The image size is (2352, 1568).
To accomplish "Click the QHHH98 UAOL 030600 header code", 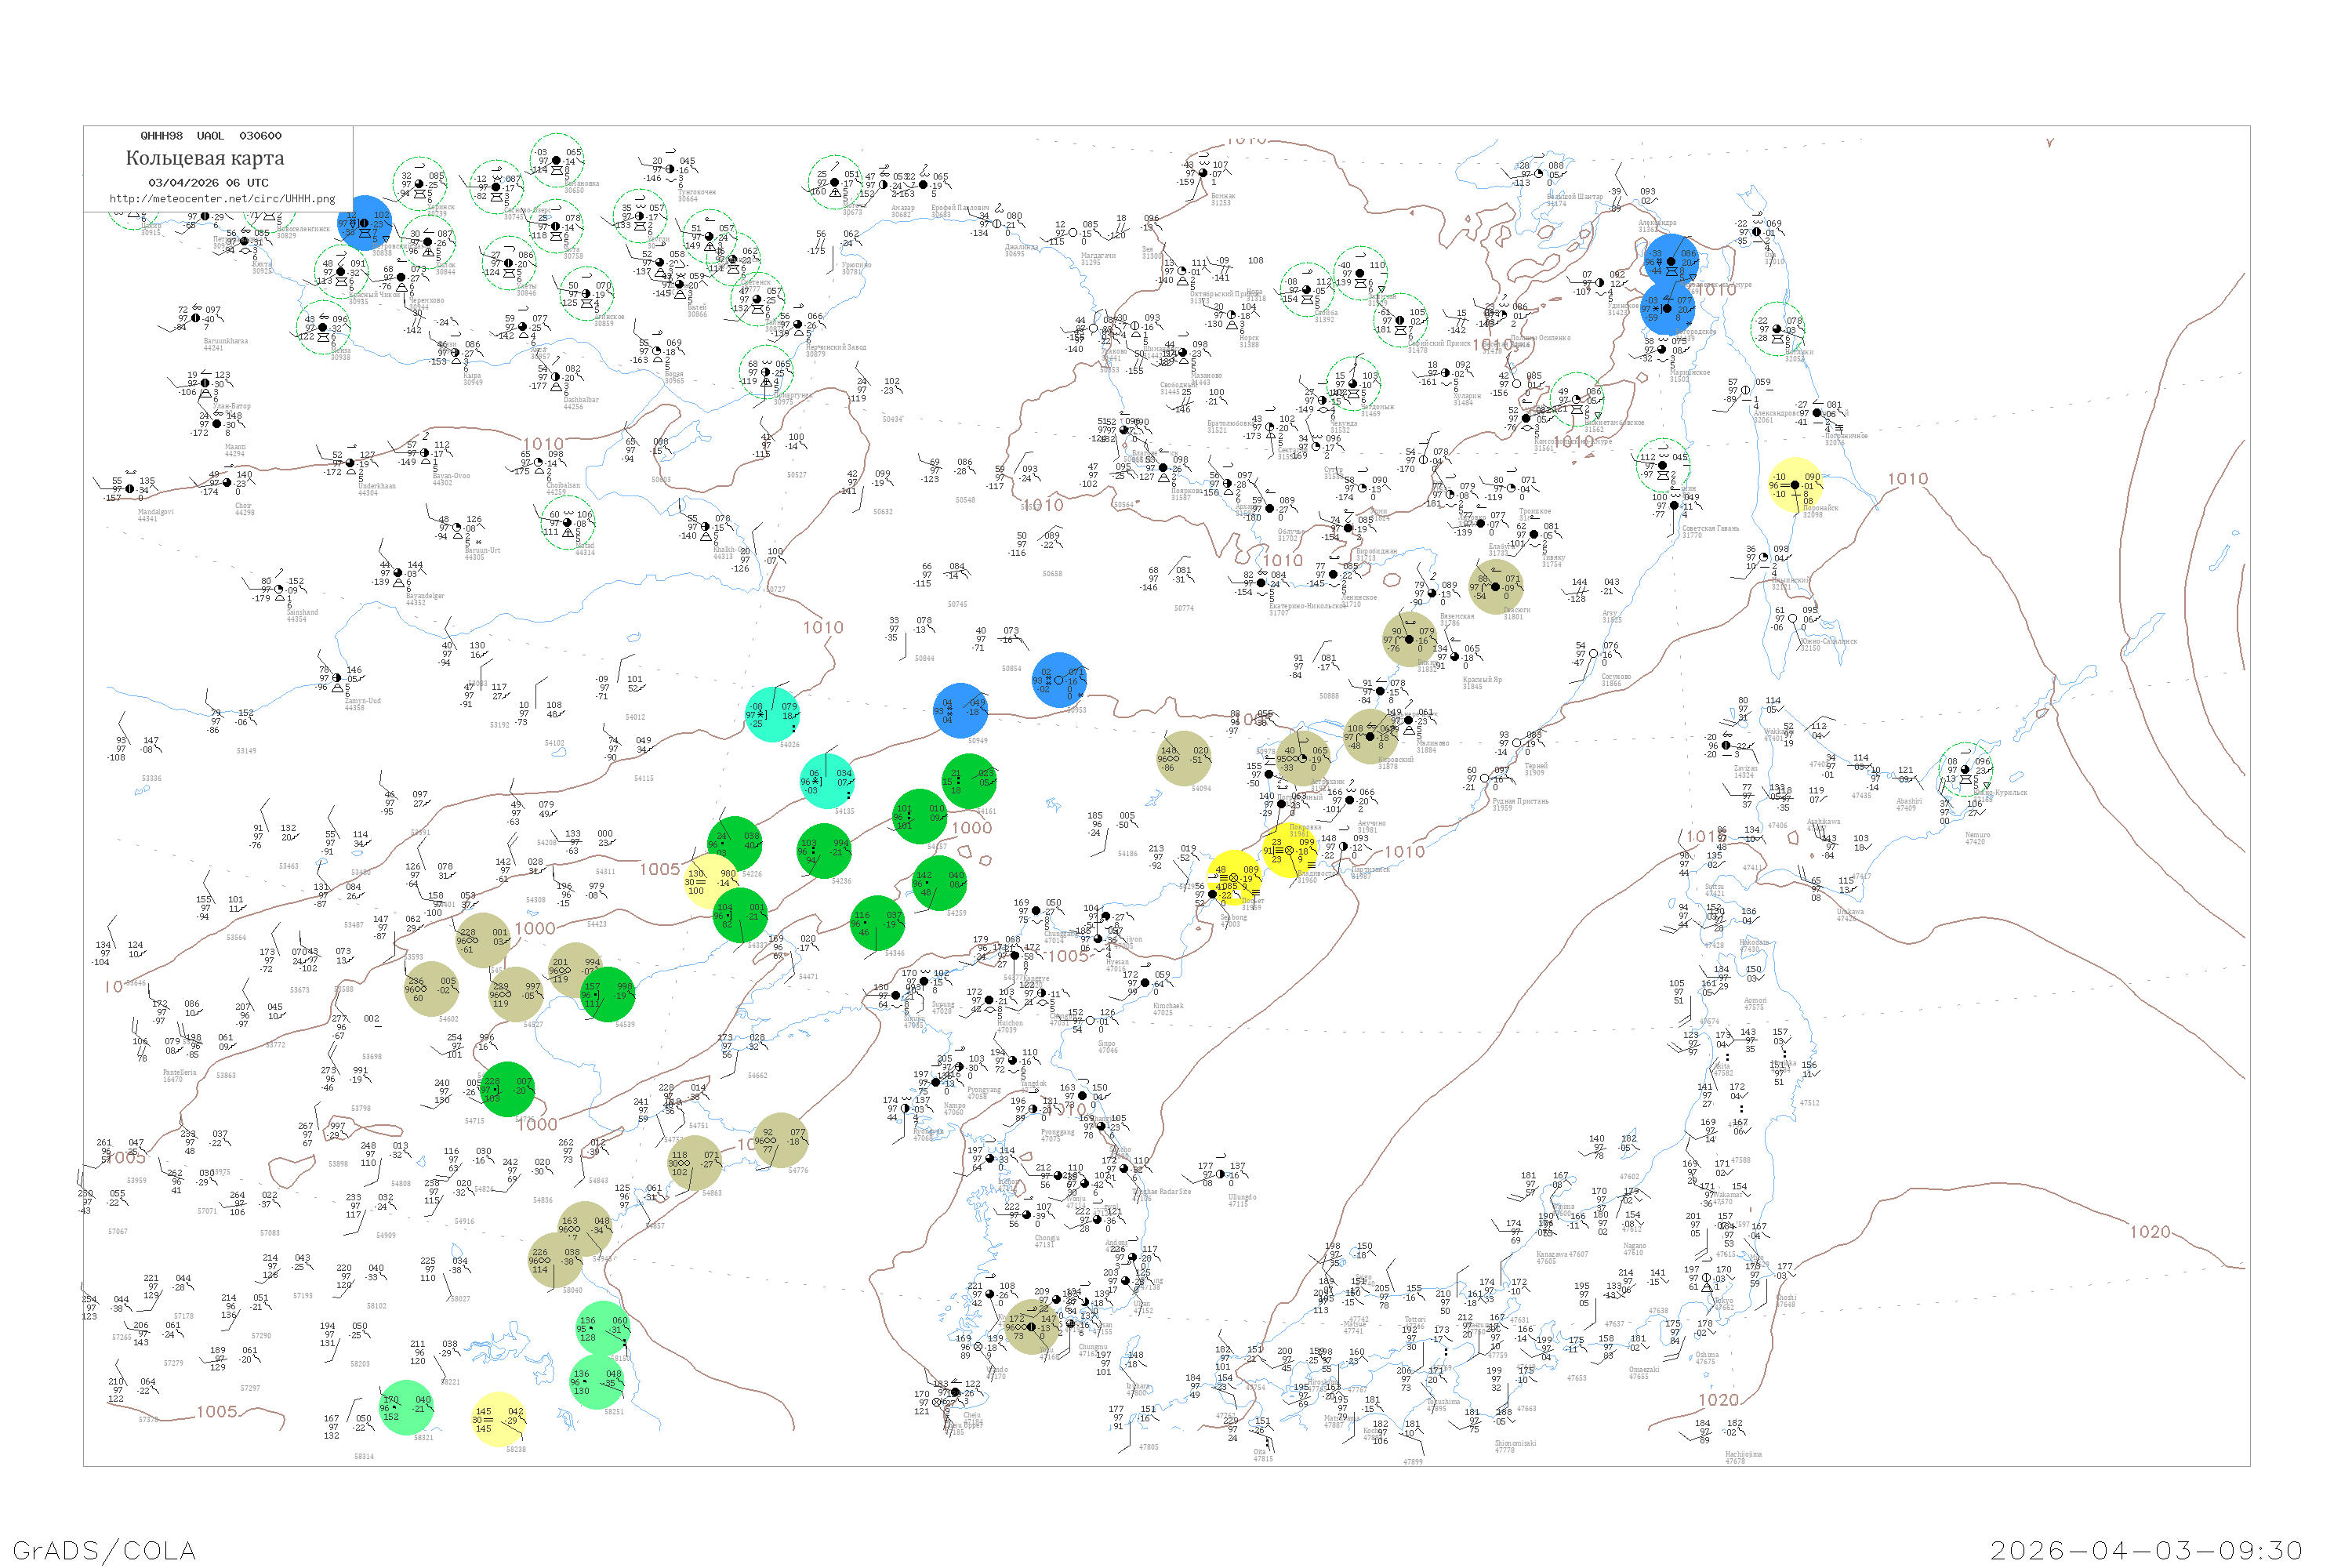I will coord(211,136).
